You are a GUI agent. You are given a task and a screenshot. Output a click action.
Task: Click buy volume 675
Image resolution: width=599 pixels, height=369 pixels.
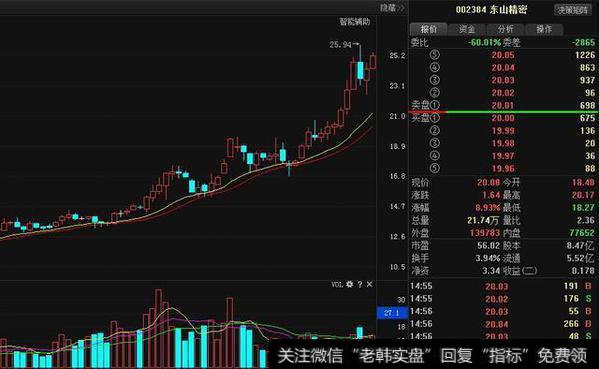[588, 118]
